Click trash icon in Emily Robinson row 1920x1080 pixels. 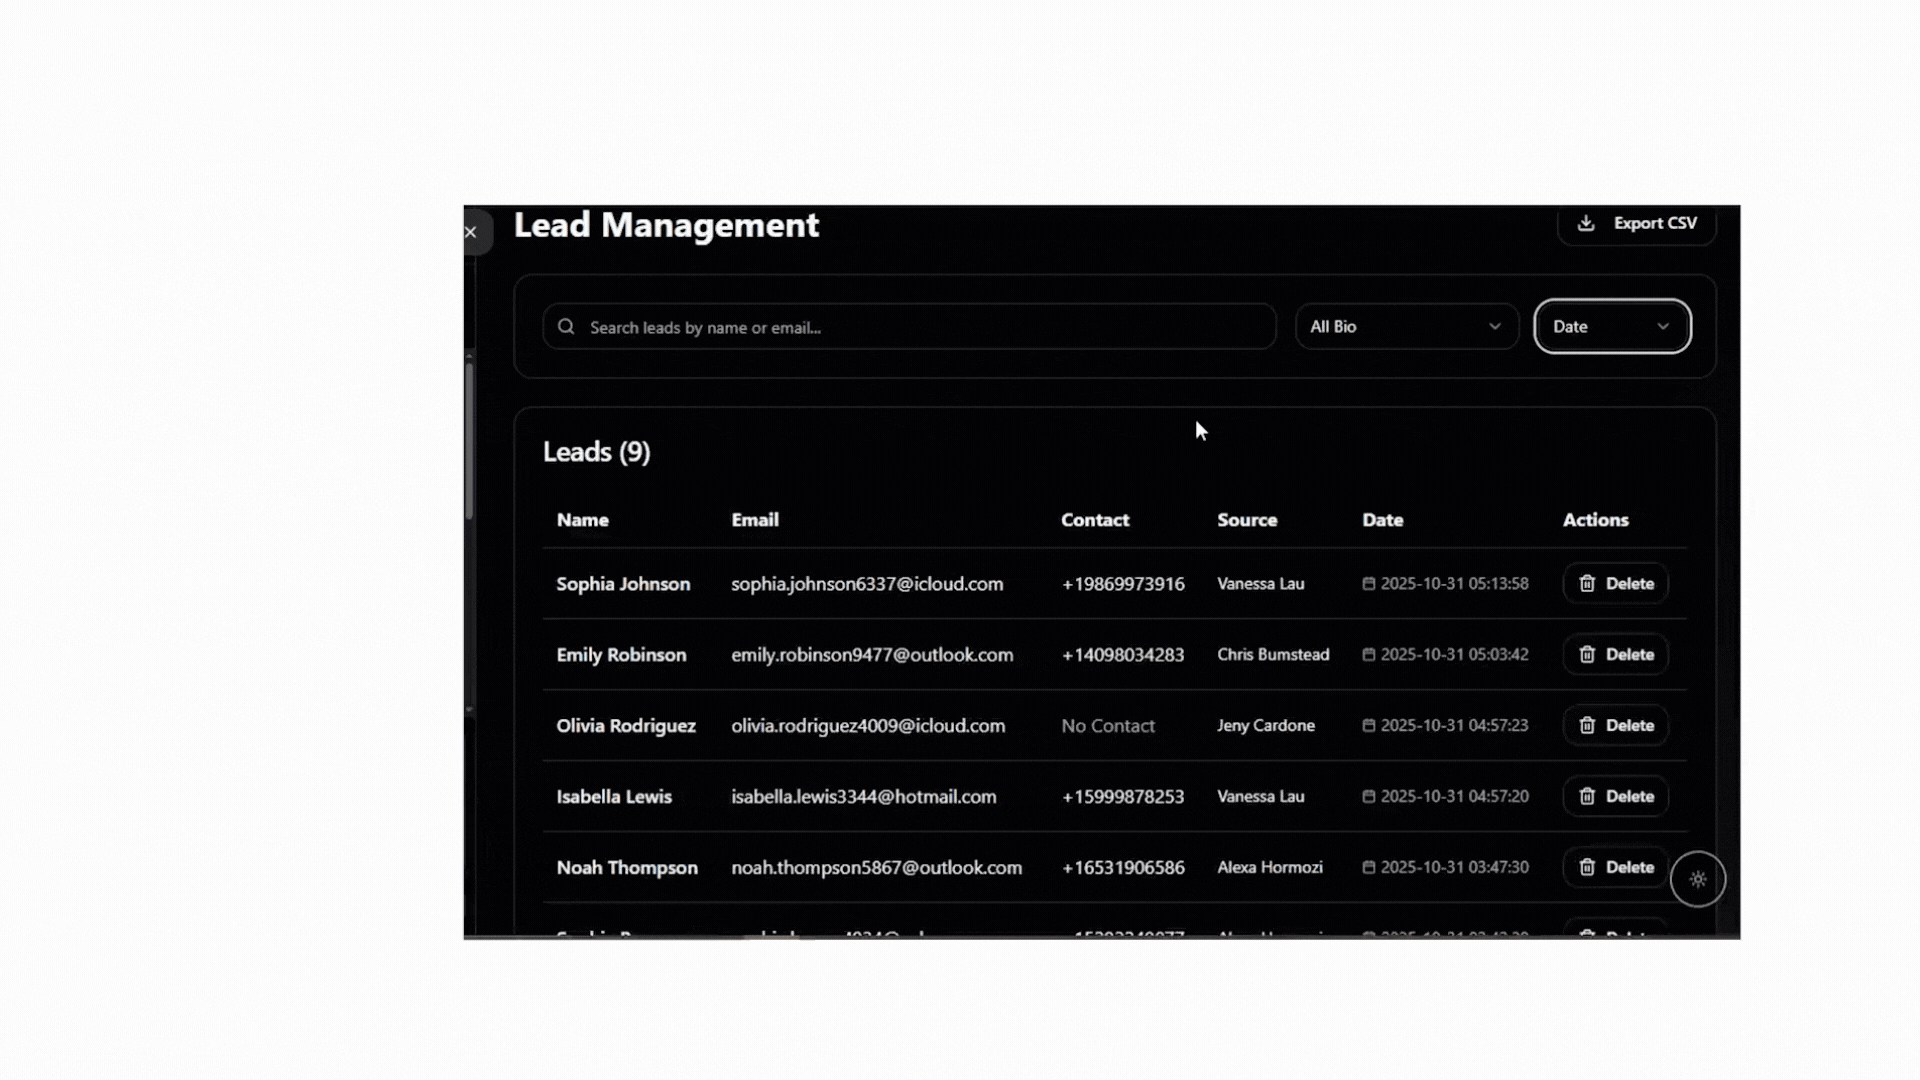[1587, 655]
